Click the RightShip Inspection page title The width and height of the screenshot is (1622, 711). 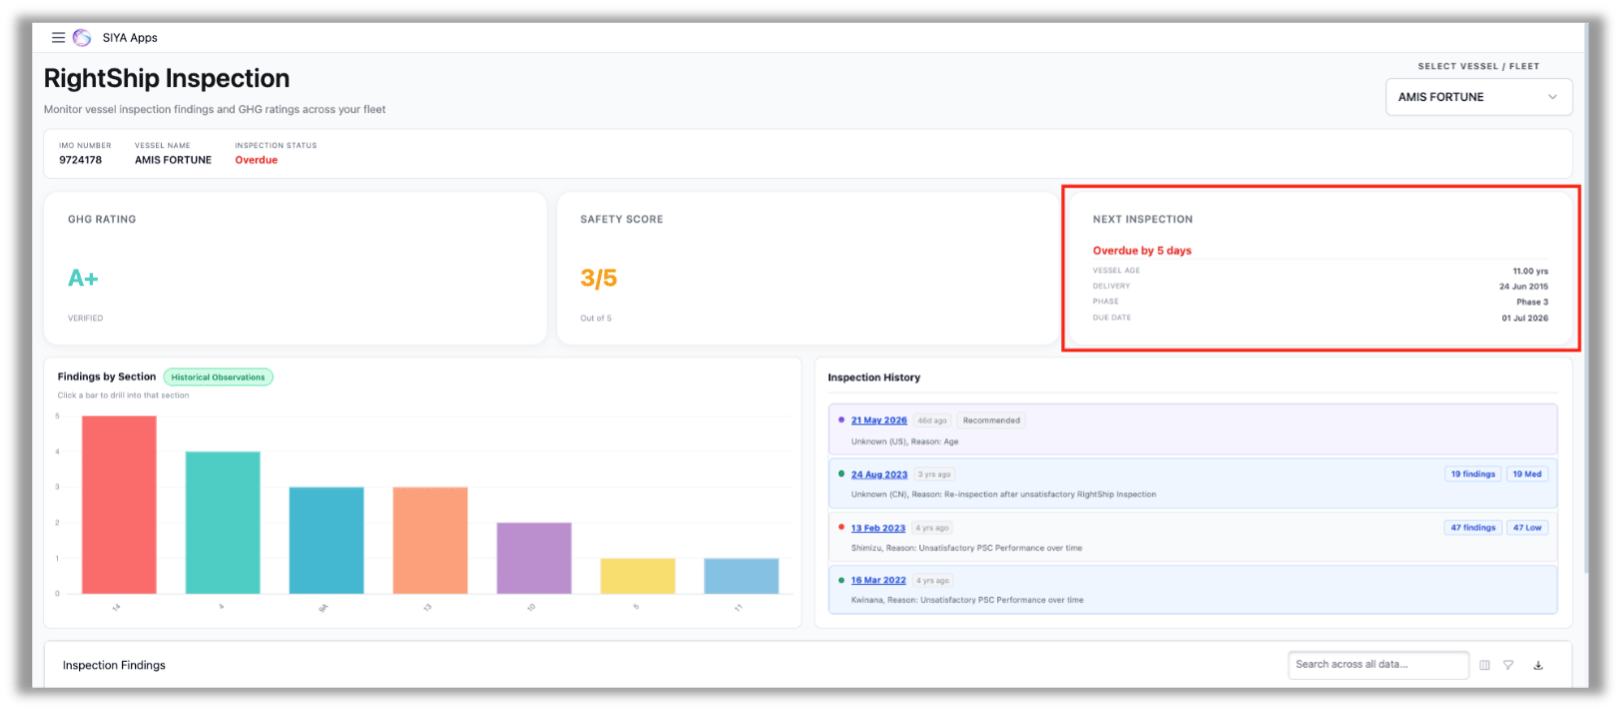(166, 78)
